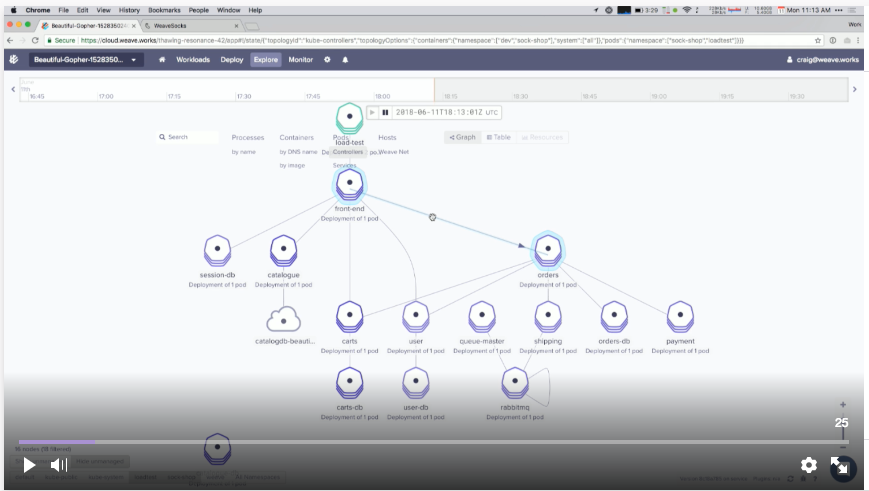The width and height of the screenshot is (869, 491).
Task: Switch to Resources view
Action: 542,137
